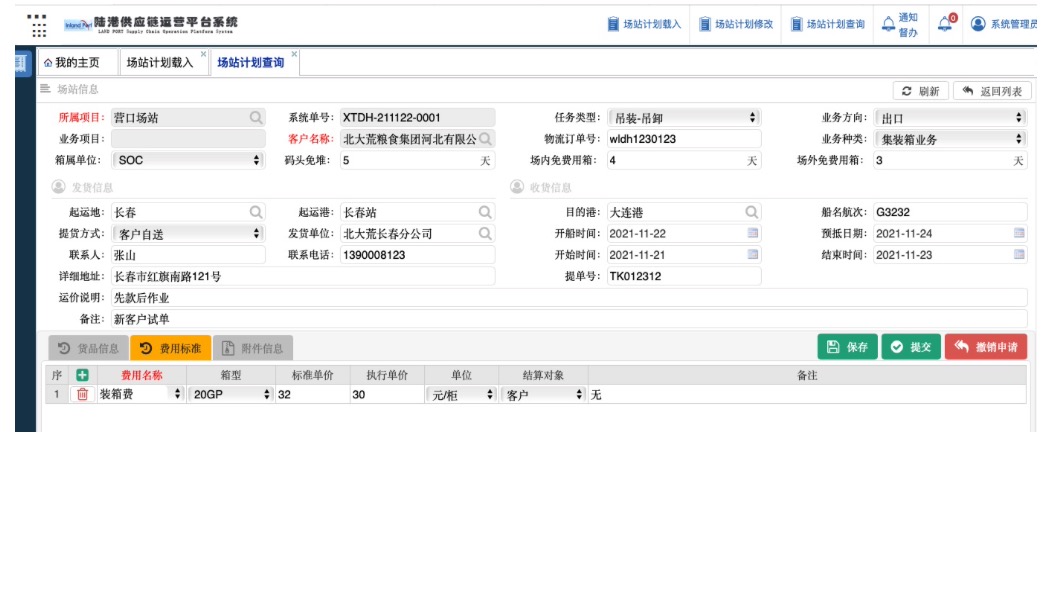Viewport: 1049px width, 599px height.
Task: Expand the 任务类型 dropdown
Action: click(x=684, y=118)
